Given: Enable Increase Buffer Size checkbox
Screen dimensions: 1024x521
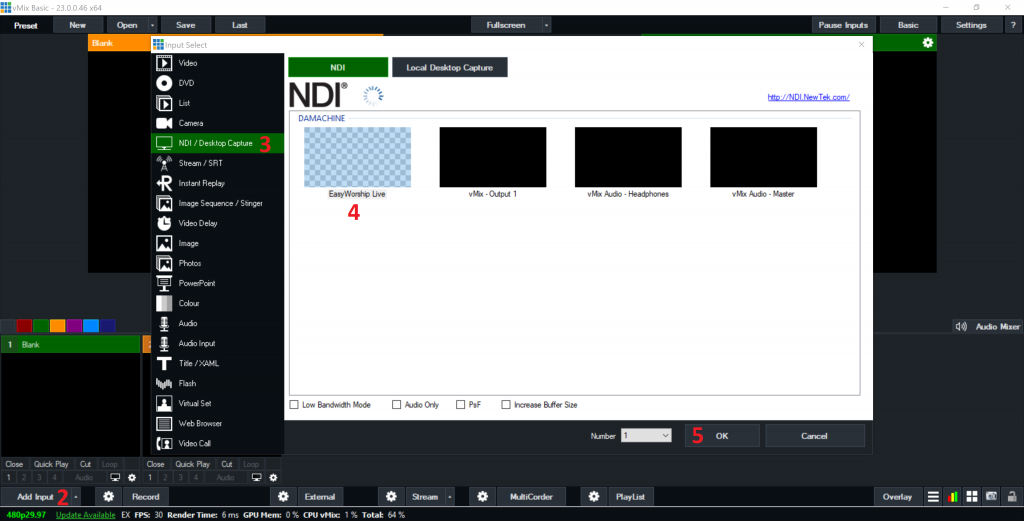Looking at the screenshot, I should pyautogui.click(x=505, y=405).
